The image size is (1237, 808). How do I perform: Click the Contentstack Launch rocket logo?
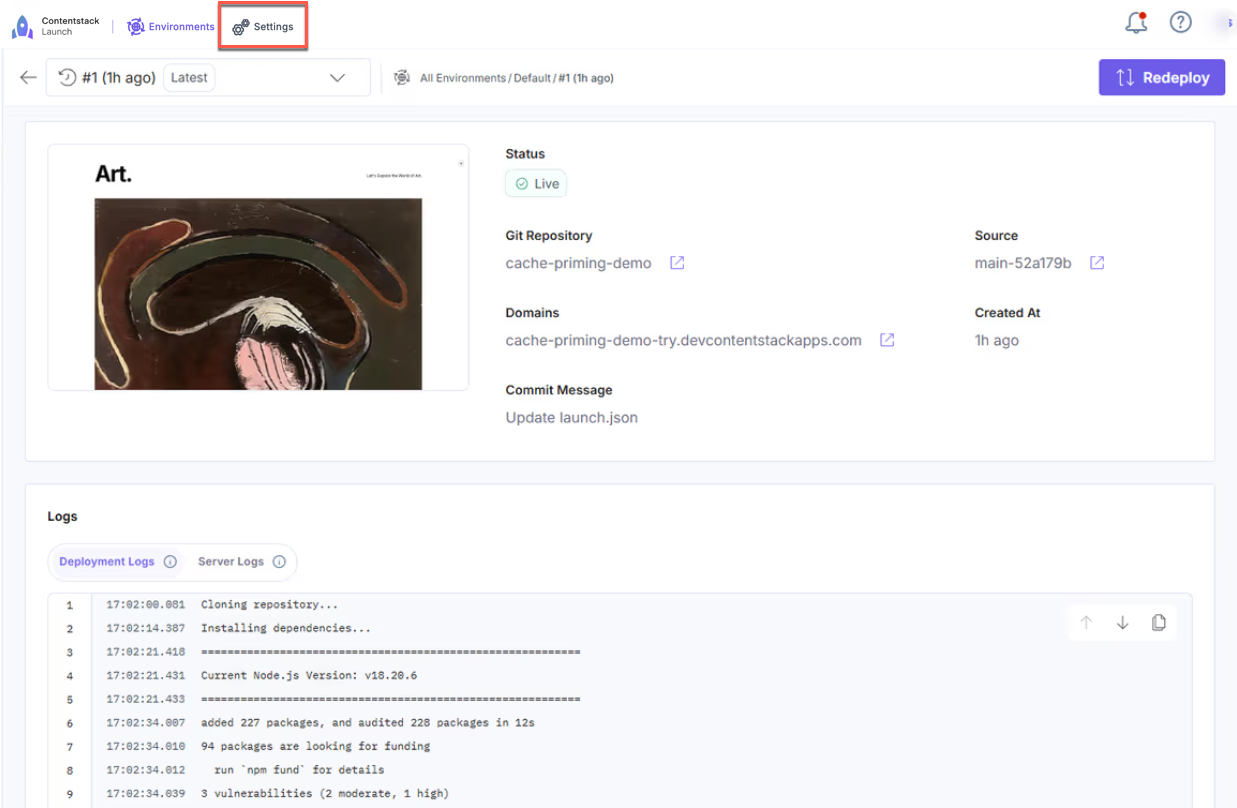pos(22,23)
